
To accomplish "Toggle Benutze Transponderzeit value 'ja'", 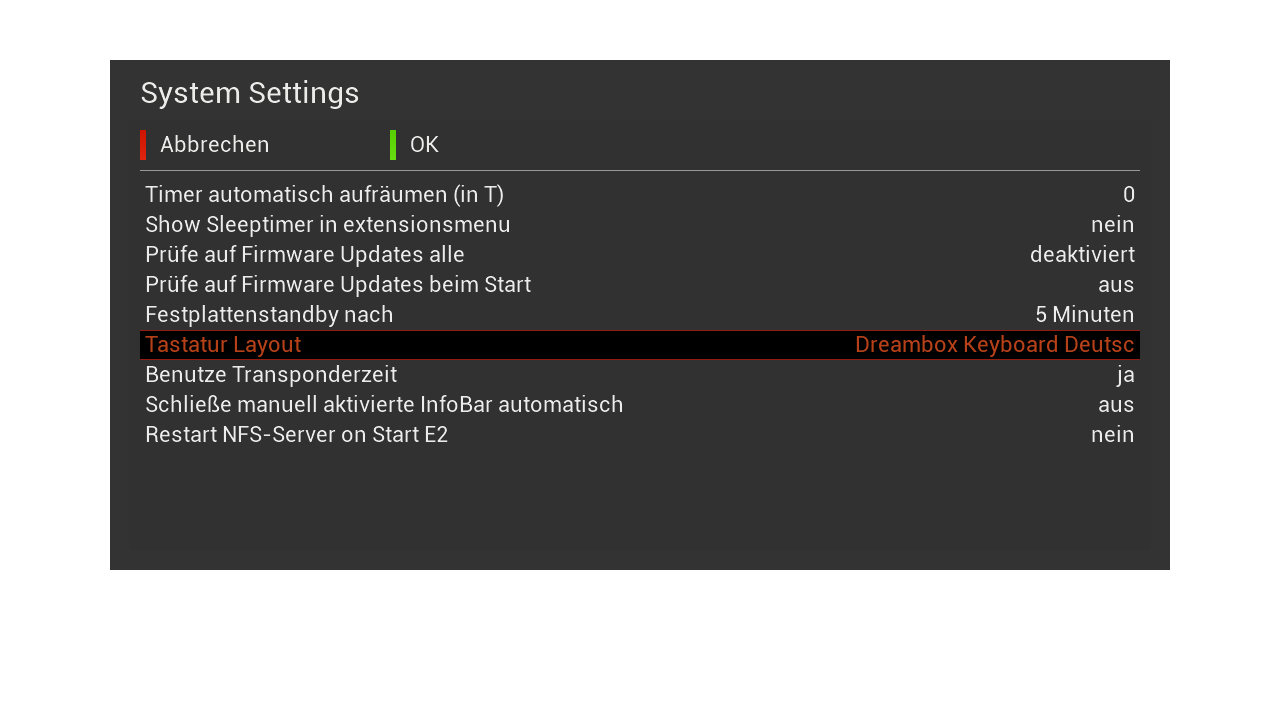I will click(1125, 375).
